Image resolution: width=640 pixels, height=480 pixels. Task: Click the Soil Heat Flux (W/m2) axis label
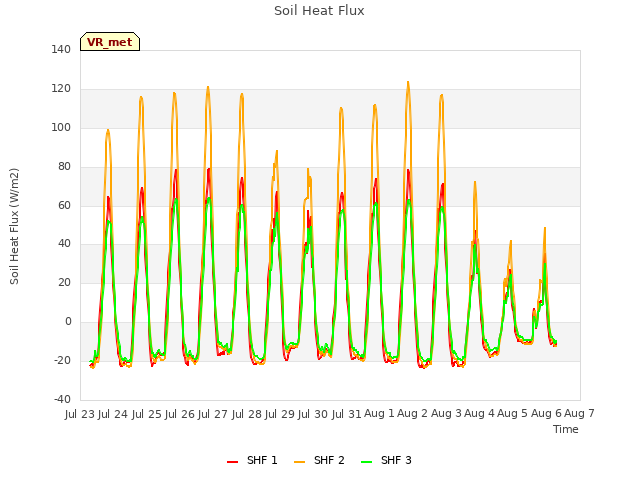pos(14,226)
